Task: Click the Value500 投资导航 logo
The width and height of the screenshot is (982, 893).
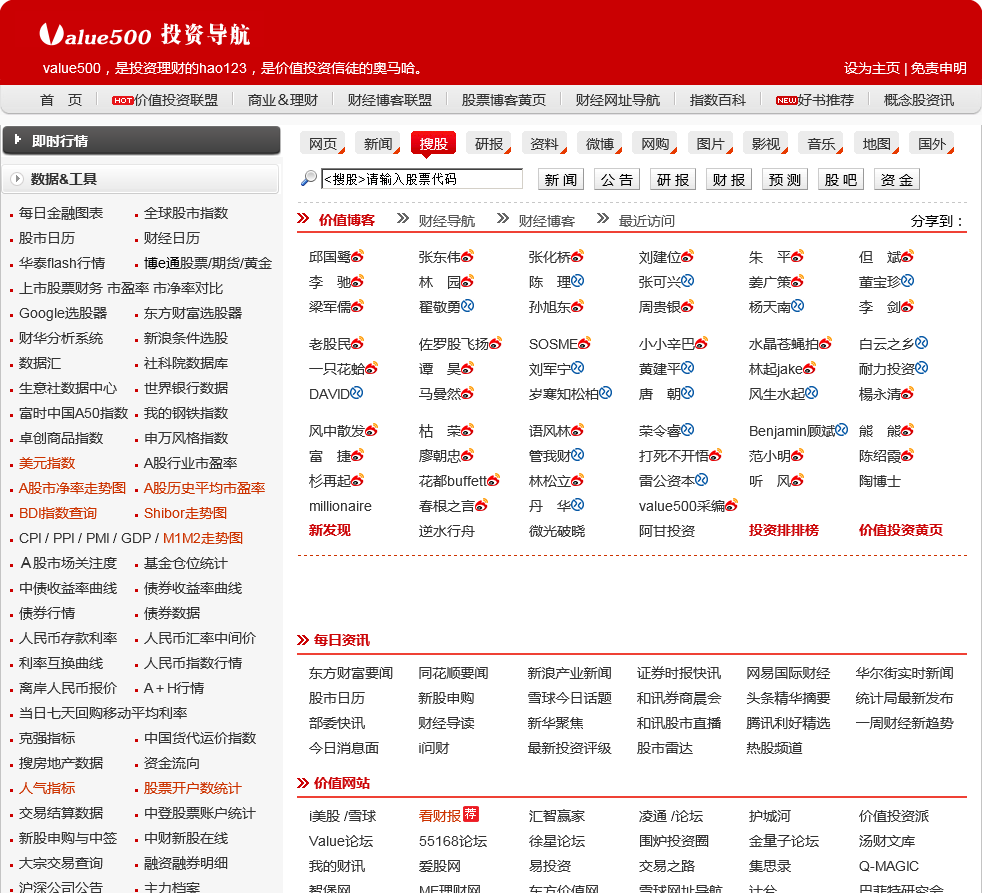Action: point(145,35)
